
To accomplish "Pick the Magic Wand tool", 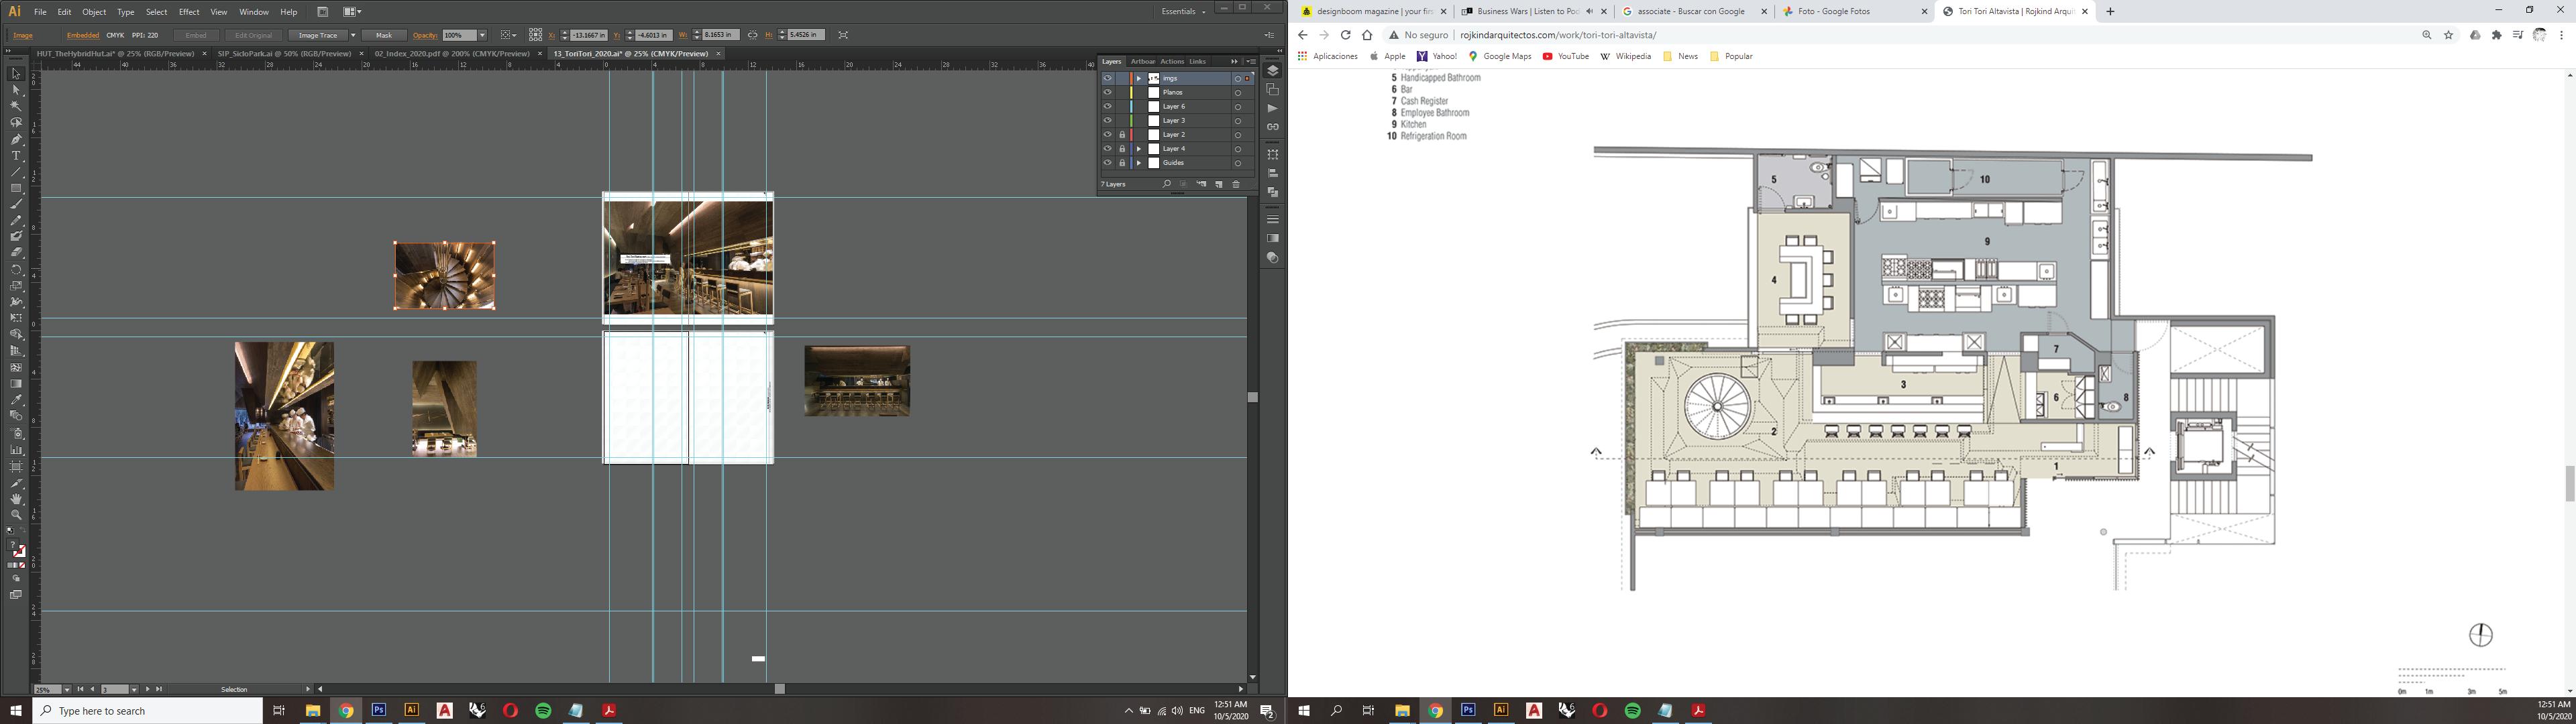I will pos(16,106).
